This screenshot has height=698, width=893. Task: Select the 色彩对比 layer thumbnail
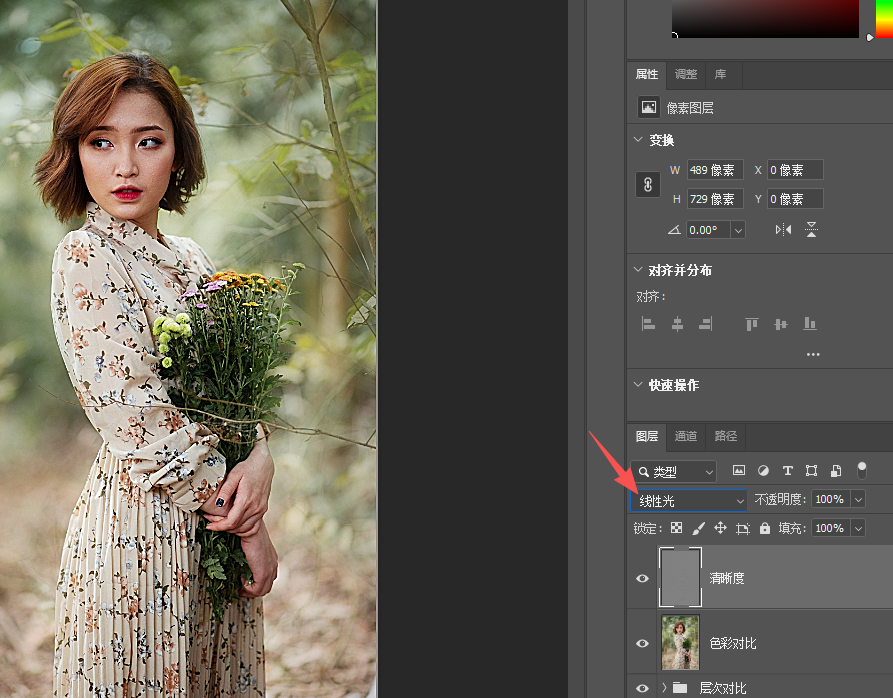[x=680, y=642]
